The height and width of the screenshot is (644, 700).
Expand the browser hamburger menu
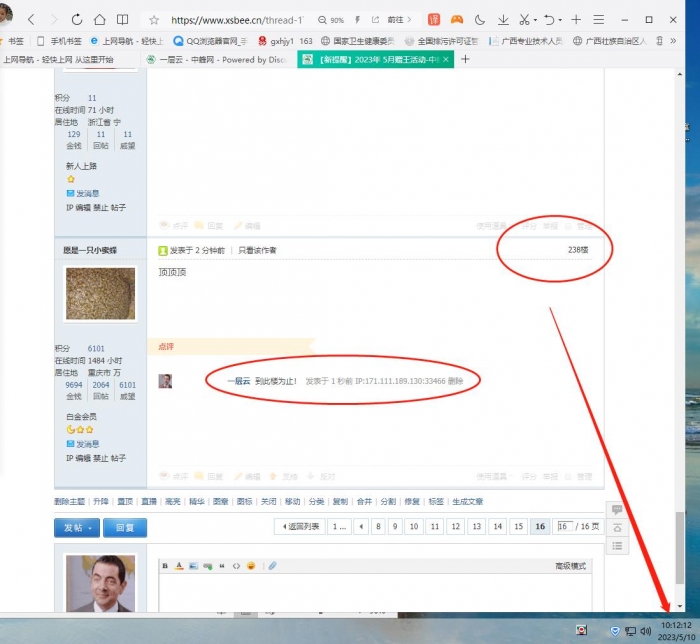(x=598, y=19)
